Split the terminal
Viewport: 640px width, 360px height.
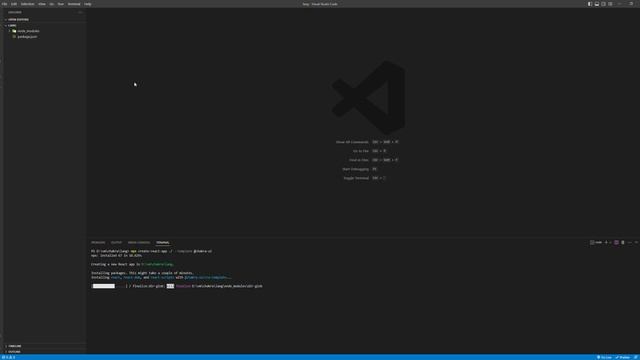tap(616, 242)
